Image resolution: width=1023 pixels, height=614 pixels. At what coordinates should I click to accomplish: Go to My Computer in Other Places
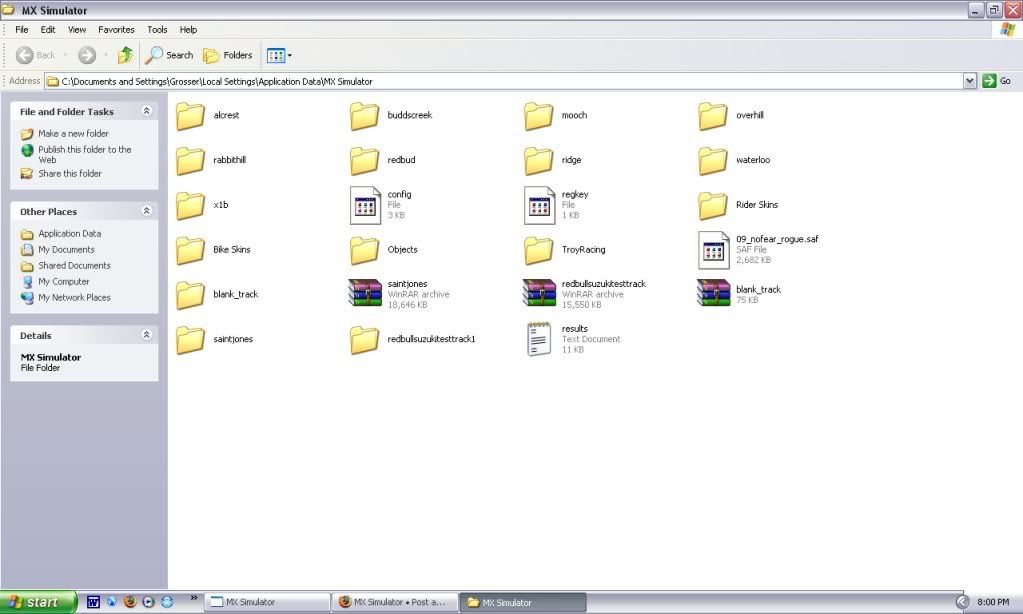click(x=63, y=282)
